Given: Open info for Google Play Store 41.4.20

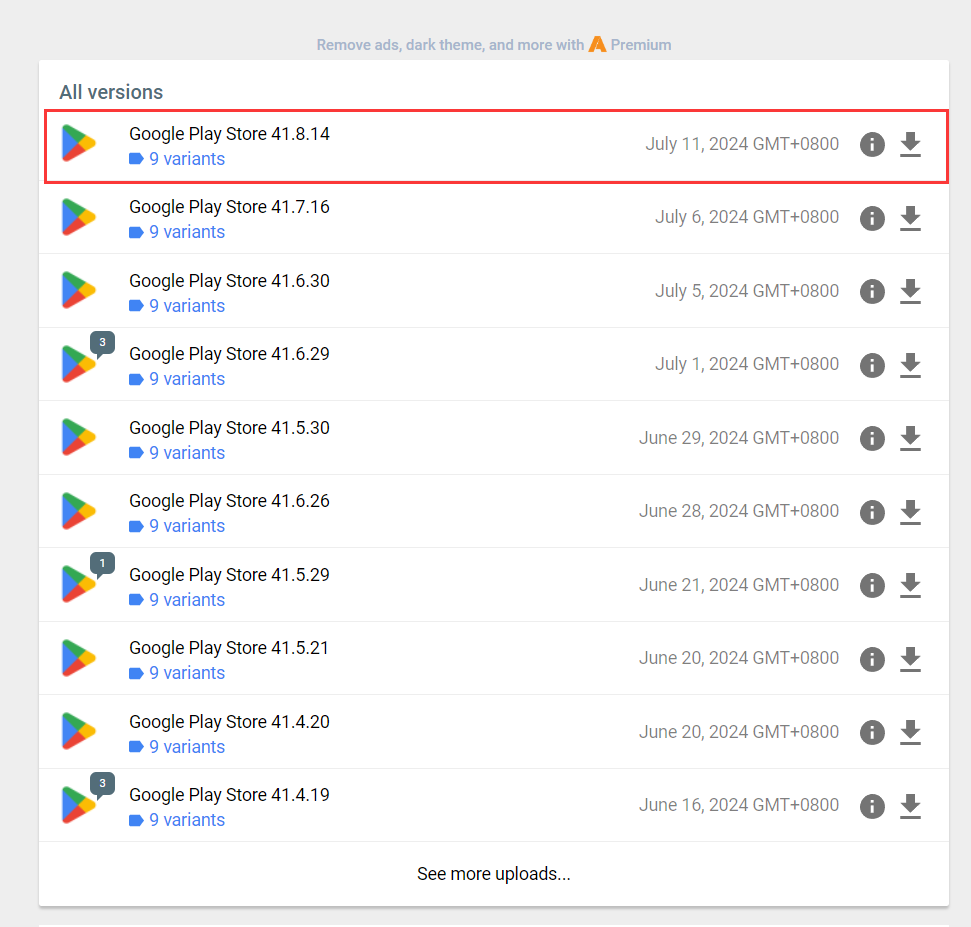Looking at the screenshot, I should (x=872, y=732).
